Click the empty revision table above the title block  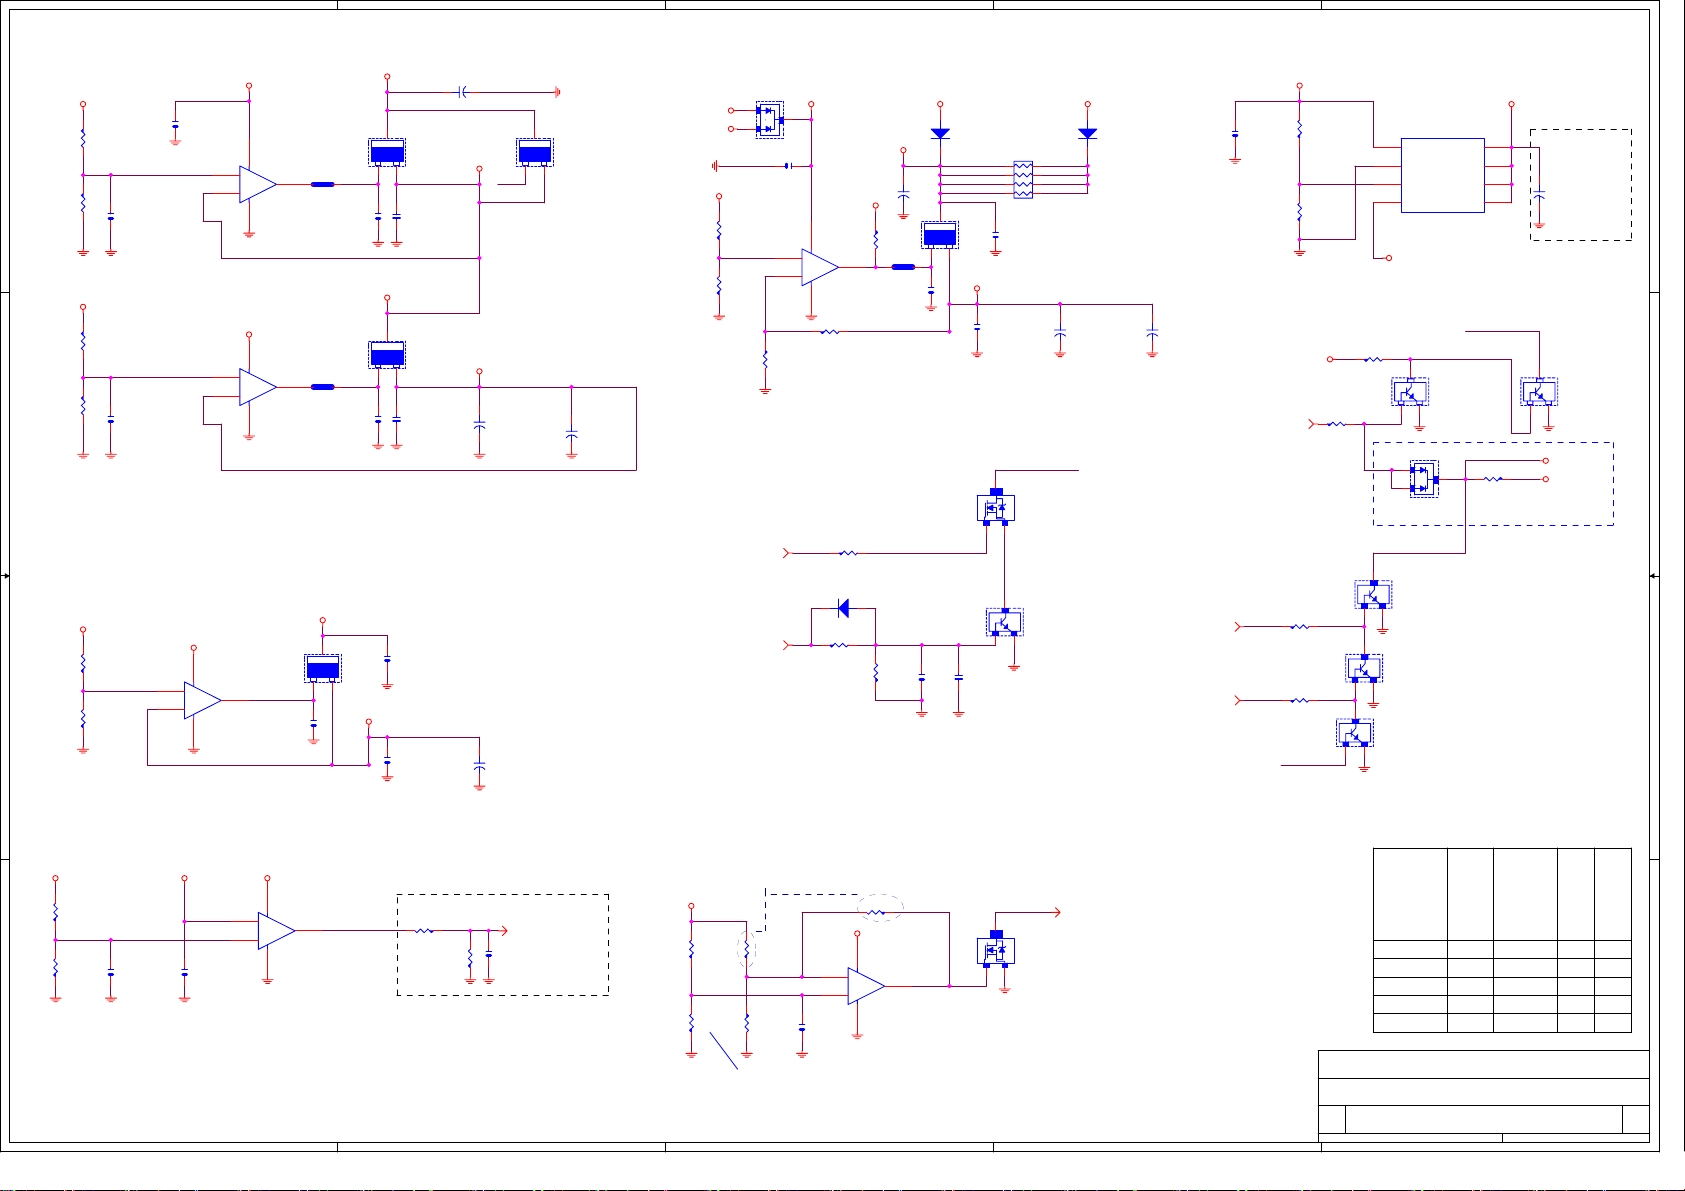(x=1502, y=940)
